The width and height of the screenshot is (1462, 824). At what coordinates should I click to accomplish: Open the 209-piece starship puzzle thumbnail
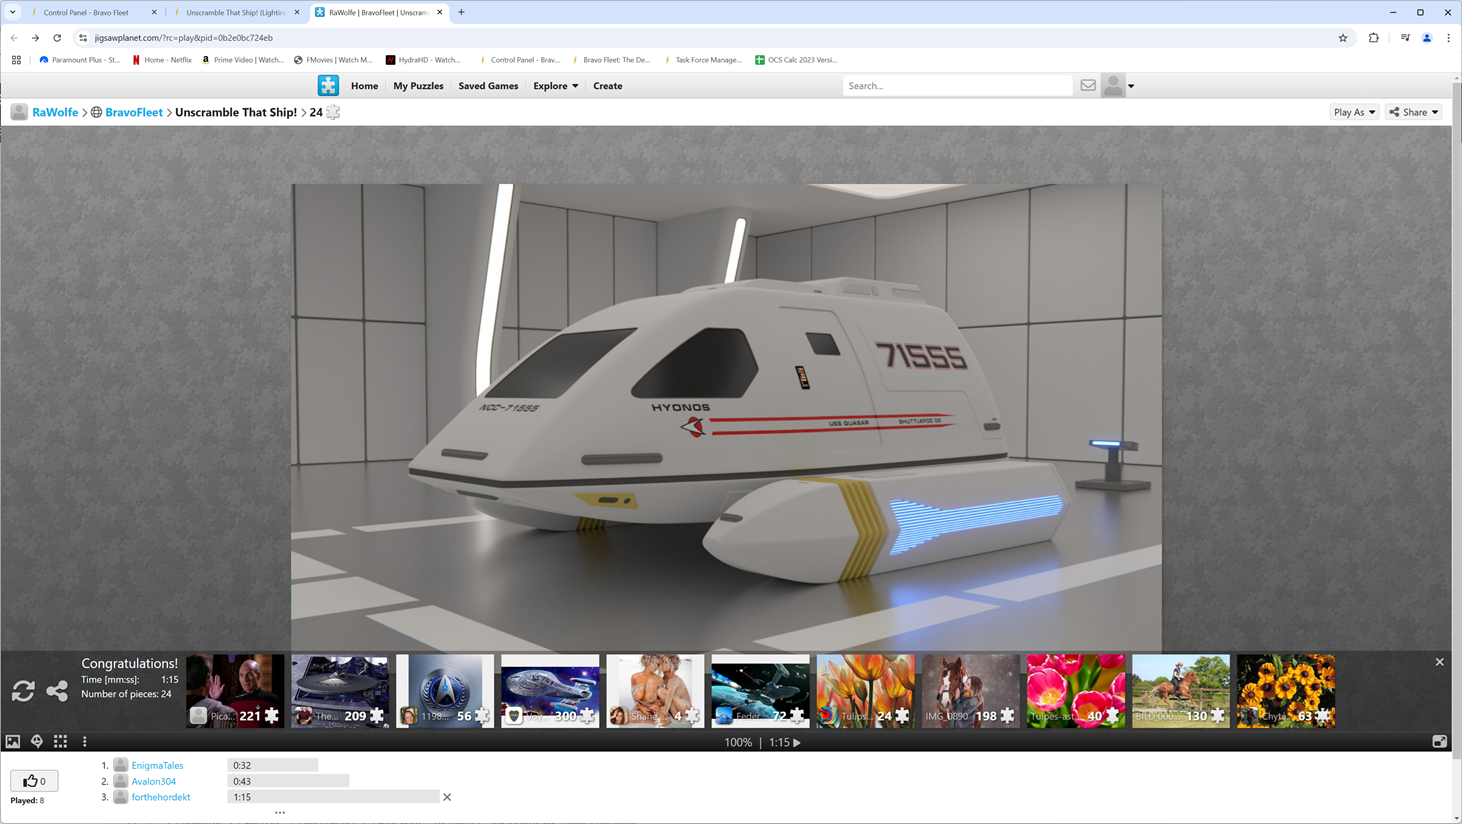340,691
